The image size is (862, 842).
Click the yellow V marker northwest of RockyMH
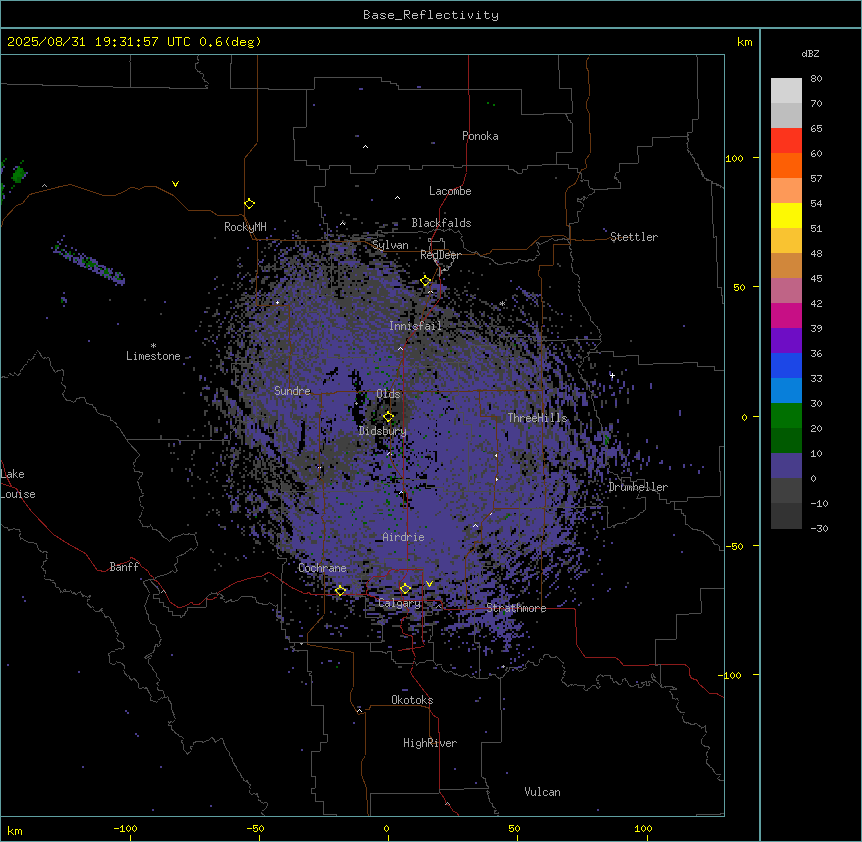click(175, 184)
